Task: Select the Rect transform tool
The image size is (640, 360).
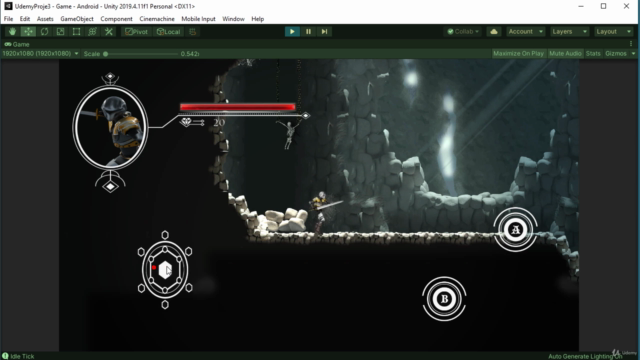Action: (76, 31)
